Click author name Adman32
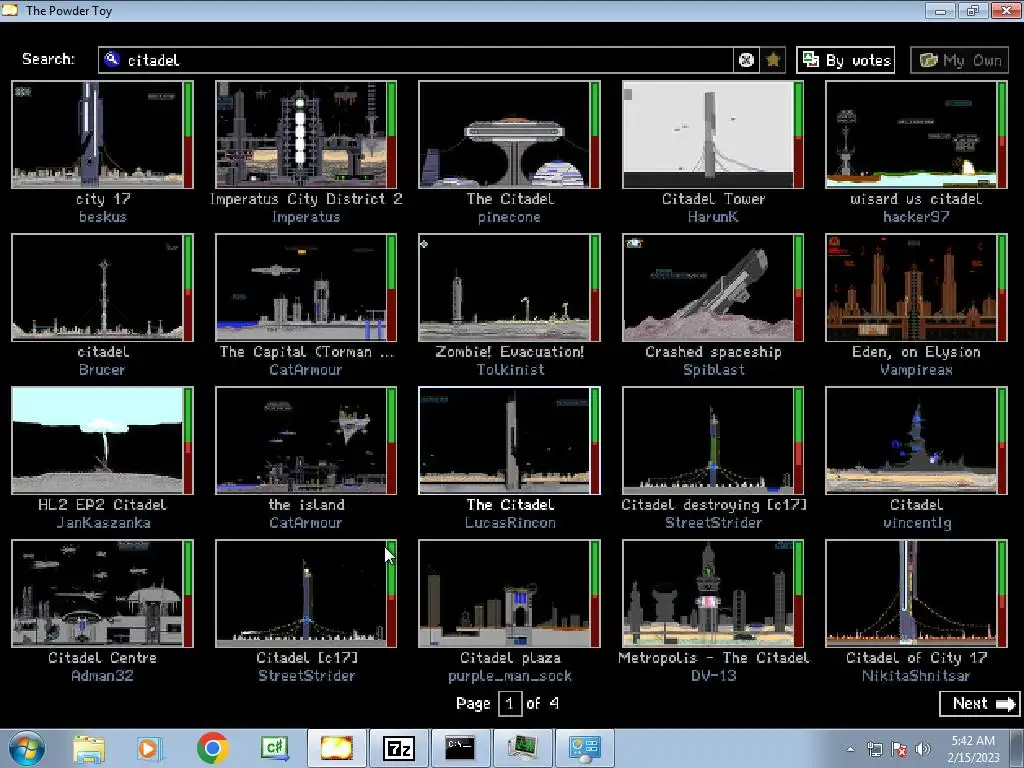This screenshot has height=768, width=1024. [102, 675]
